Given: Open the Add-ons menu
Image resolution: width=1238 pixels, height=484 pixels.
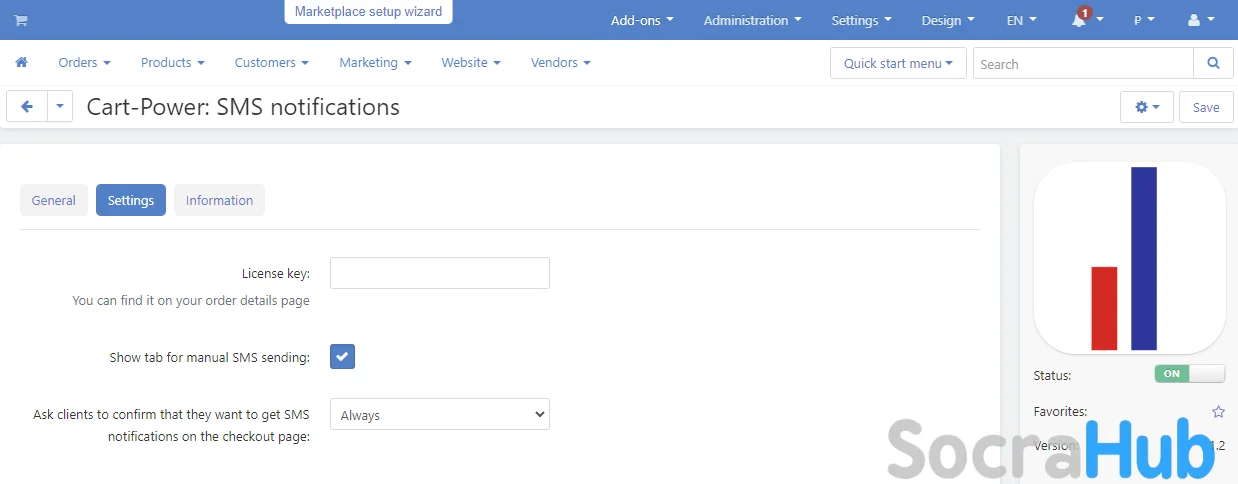Looking at the screenshot, I should click(x=642, y=20).
